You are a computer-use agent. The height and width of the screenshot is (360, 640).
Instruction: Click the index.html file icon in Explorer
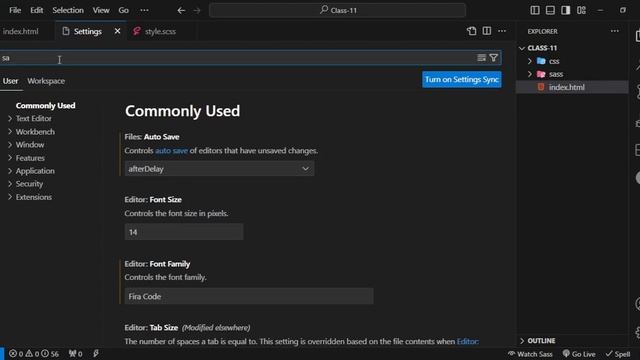pos(541,87)
